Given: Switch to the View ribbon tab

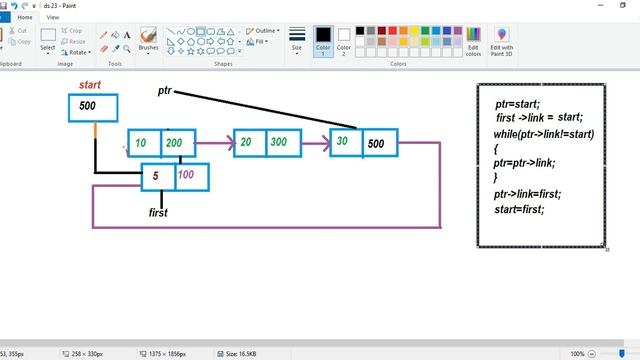Looking at the screenshot, I should pyautogui.click(x=53, y=18).
